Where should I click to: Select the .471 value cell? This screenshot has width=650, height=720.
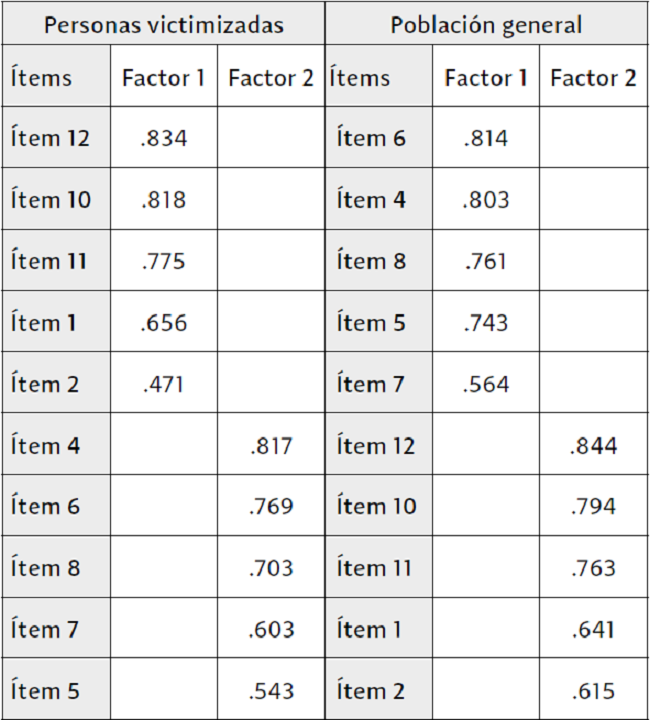pyautogui.click(x=164, y=384)
